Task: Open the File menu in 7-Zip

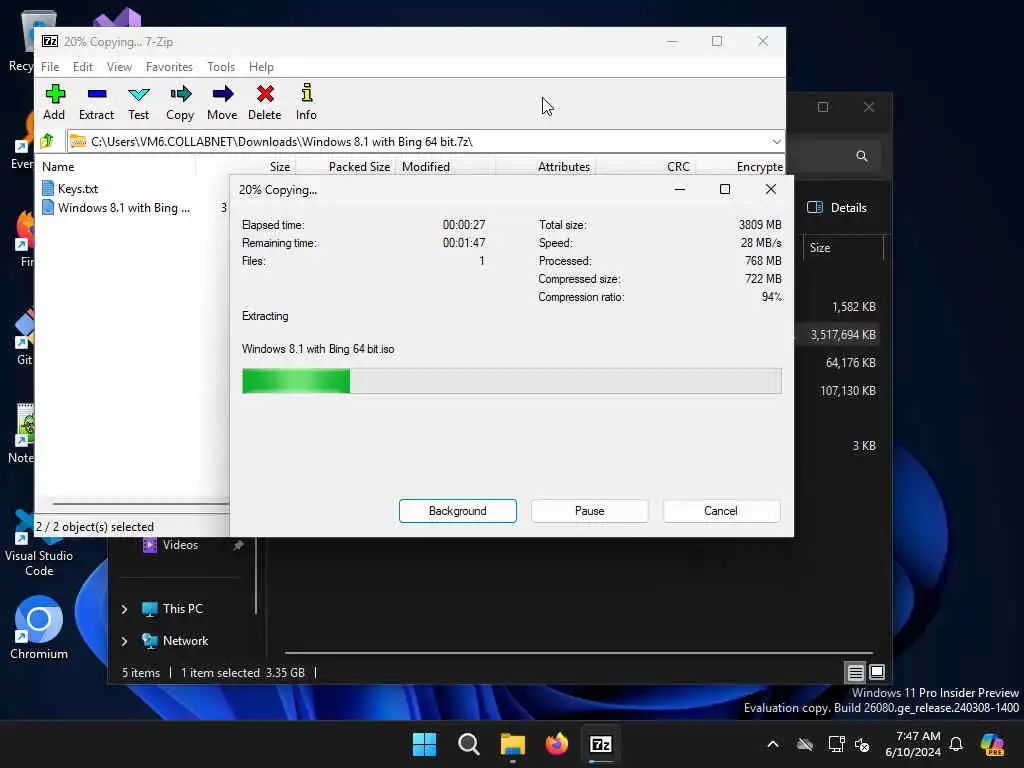Action: 50,67
